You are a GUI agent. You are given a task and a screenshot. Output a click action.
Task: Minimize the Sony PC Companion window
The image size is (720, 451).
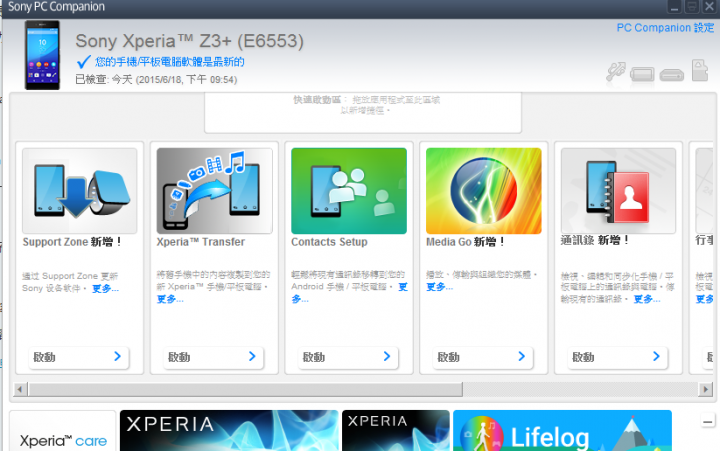pos(674,7)
